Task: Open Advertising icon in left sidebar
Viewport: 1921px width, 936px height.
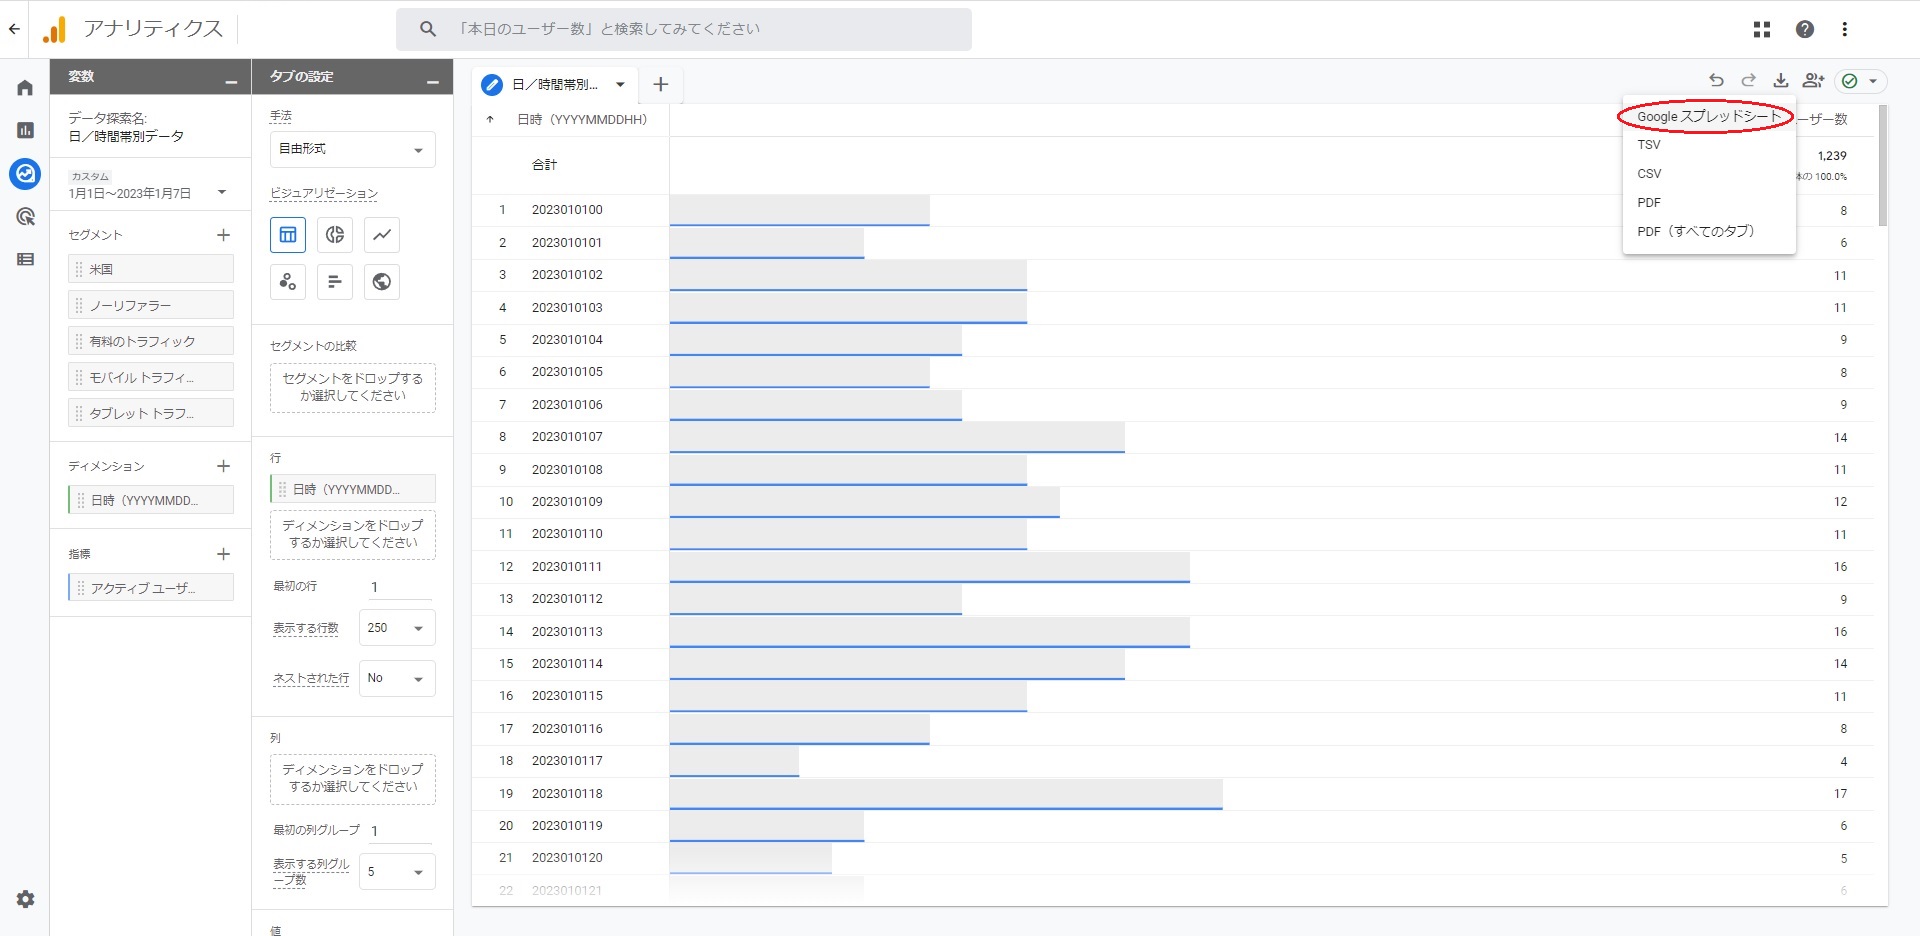Action: click(x=25, y=217)
